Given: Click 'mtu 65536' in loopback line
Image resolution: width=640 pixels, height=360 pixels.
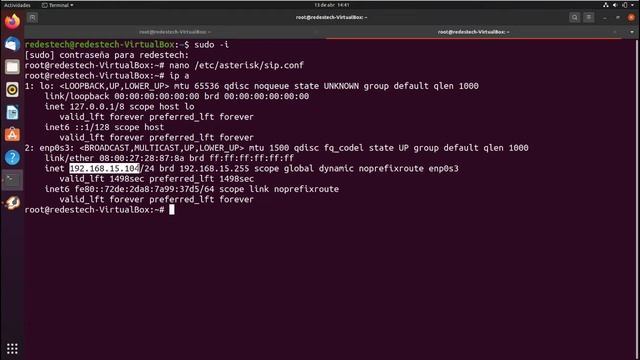Looking at the screenshot, I should 197,86.
